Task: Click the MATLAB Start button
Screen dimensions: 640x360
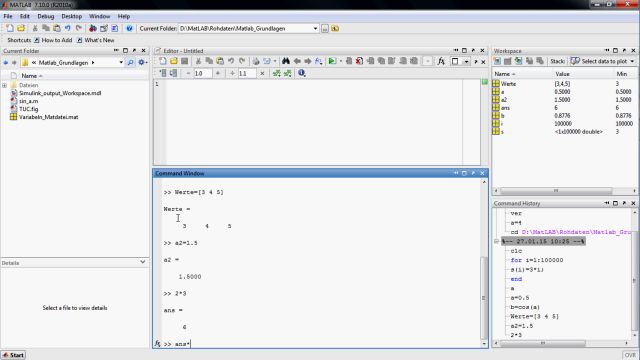Action: click(x=13, y=355)
